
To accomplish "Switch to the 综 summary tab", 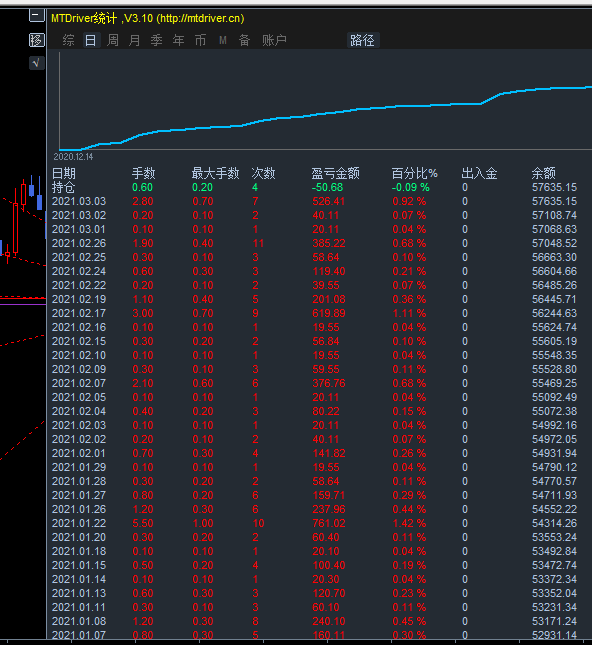I will pos(68,40).
